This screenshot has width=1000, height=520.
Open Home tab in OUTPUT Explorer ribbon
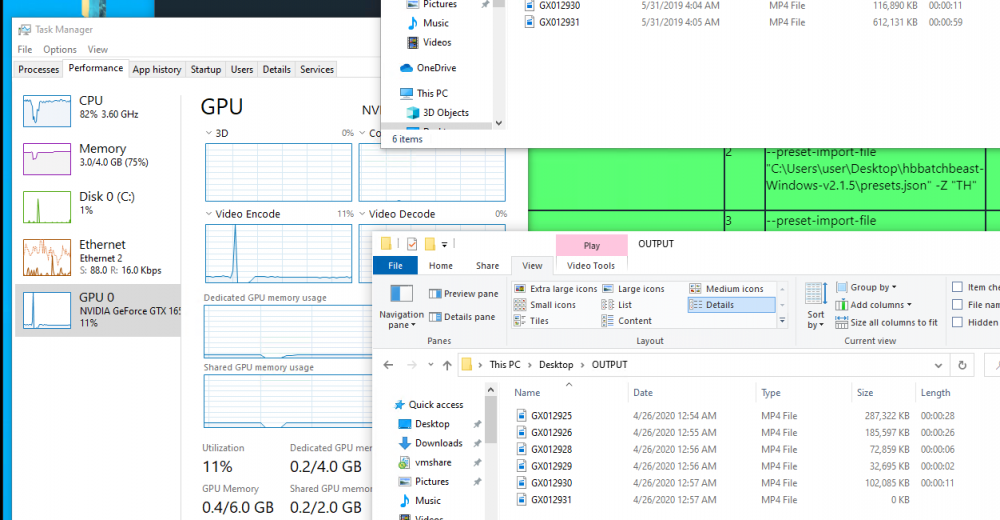tap(441, 265)
